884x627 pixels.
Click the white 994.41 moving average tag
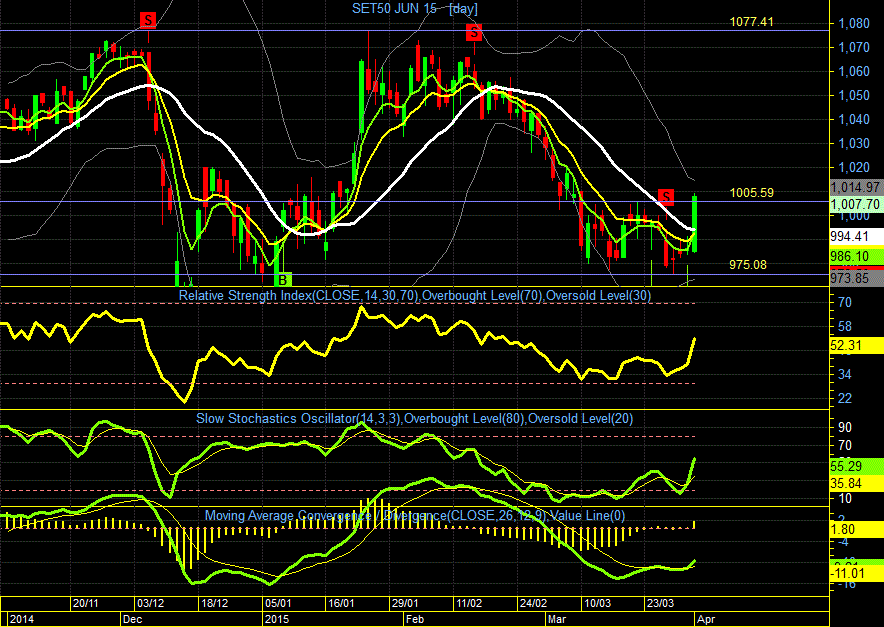[856, 236]
